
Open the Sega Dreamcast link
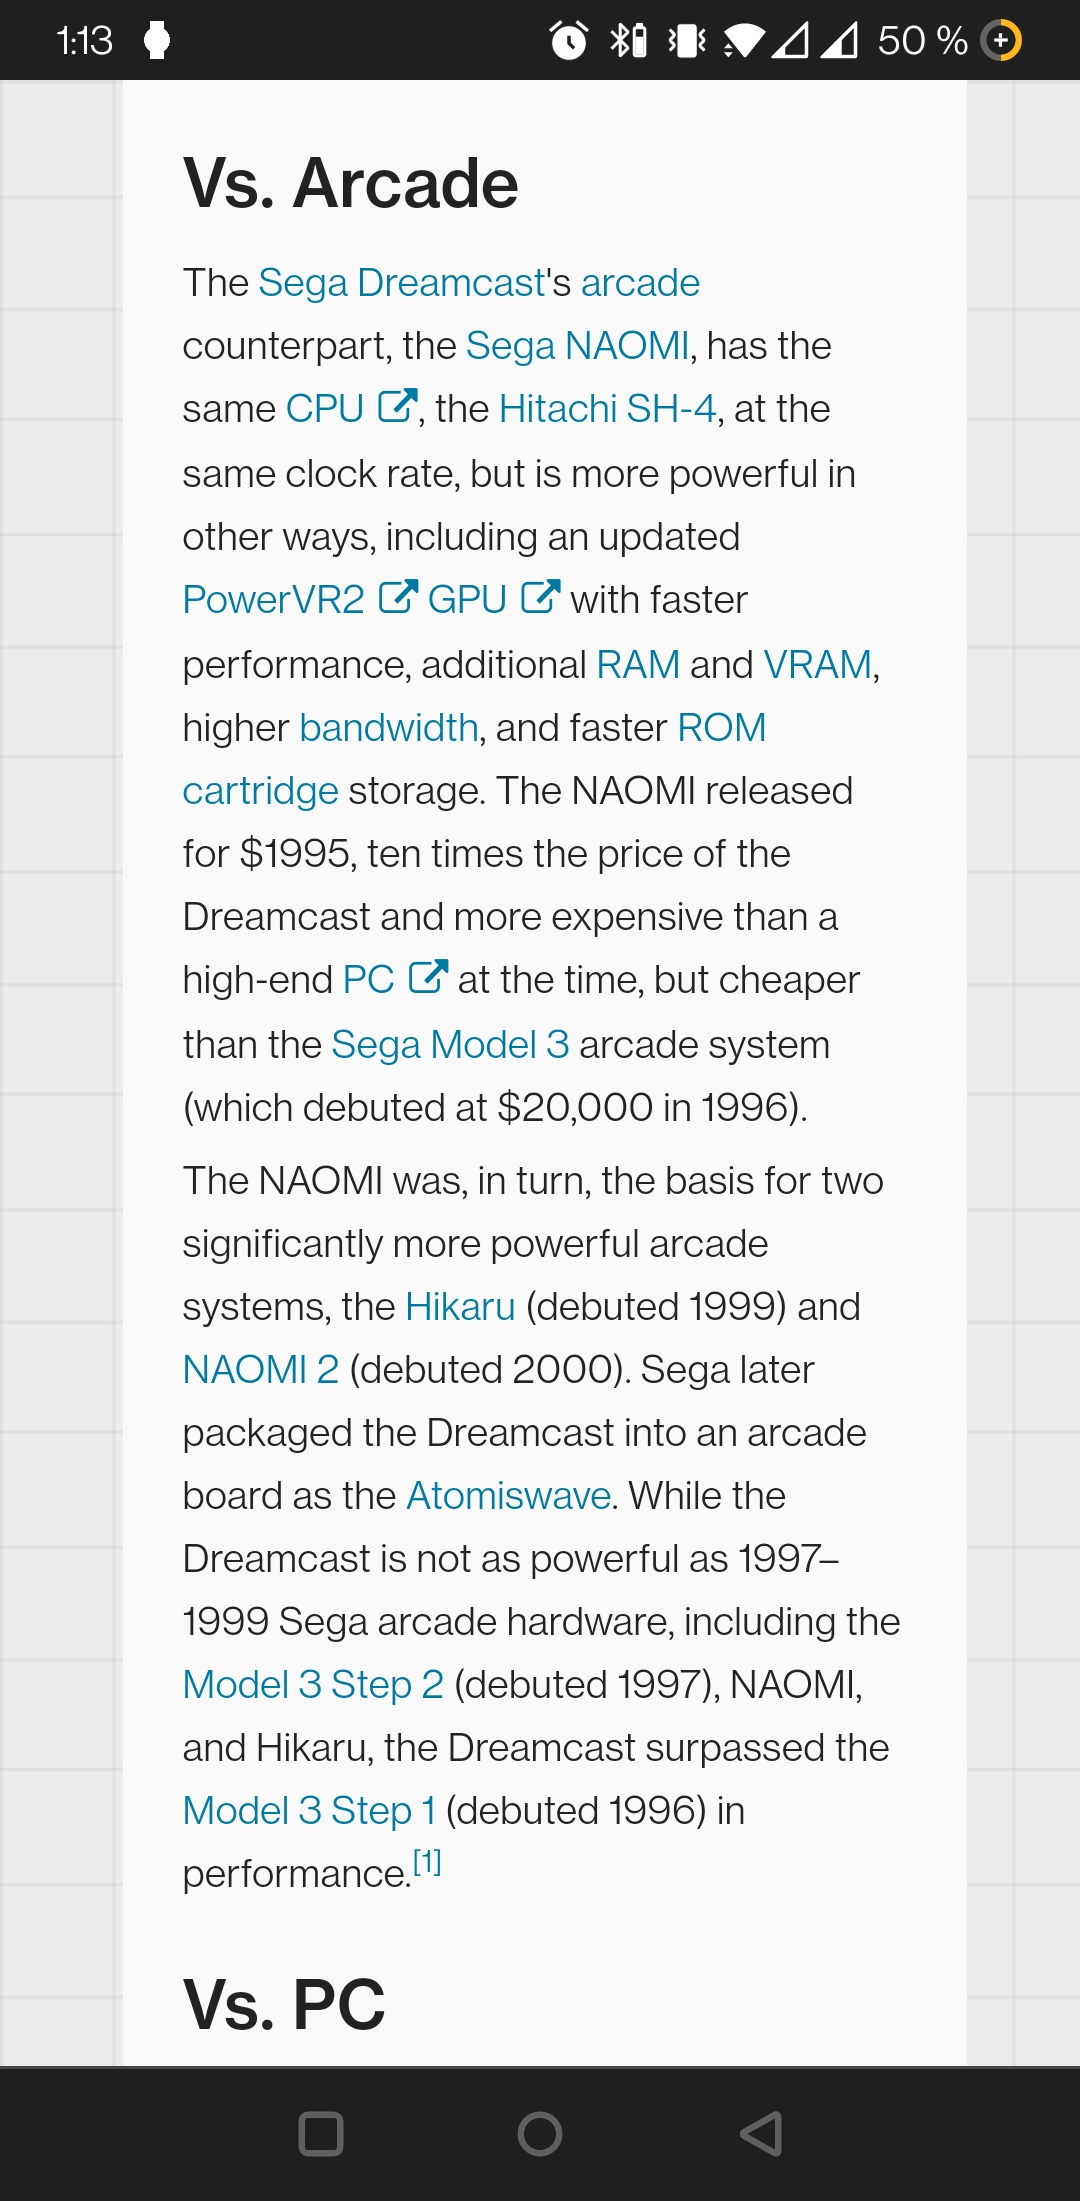tap(401, 283)
